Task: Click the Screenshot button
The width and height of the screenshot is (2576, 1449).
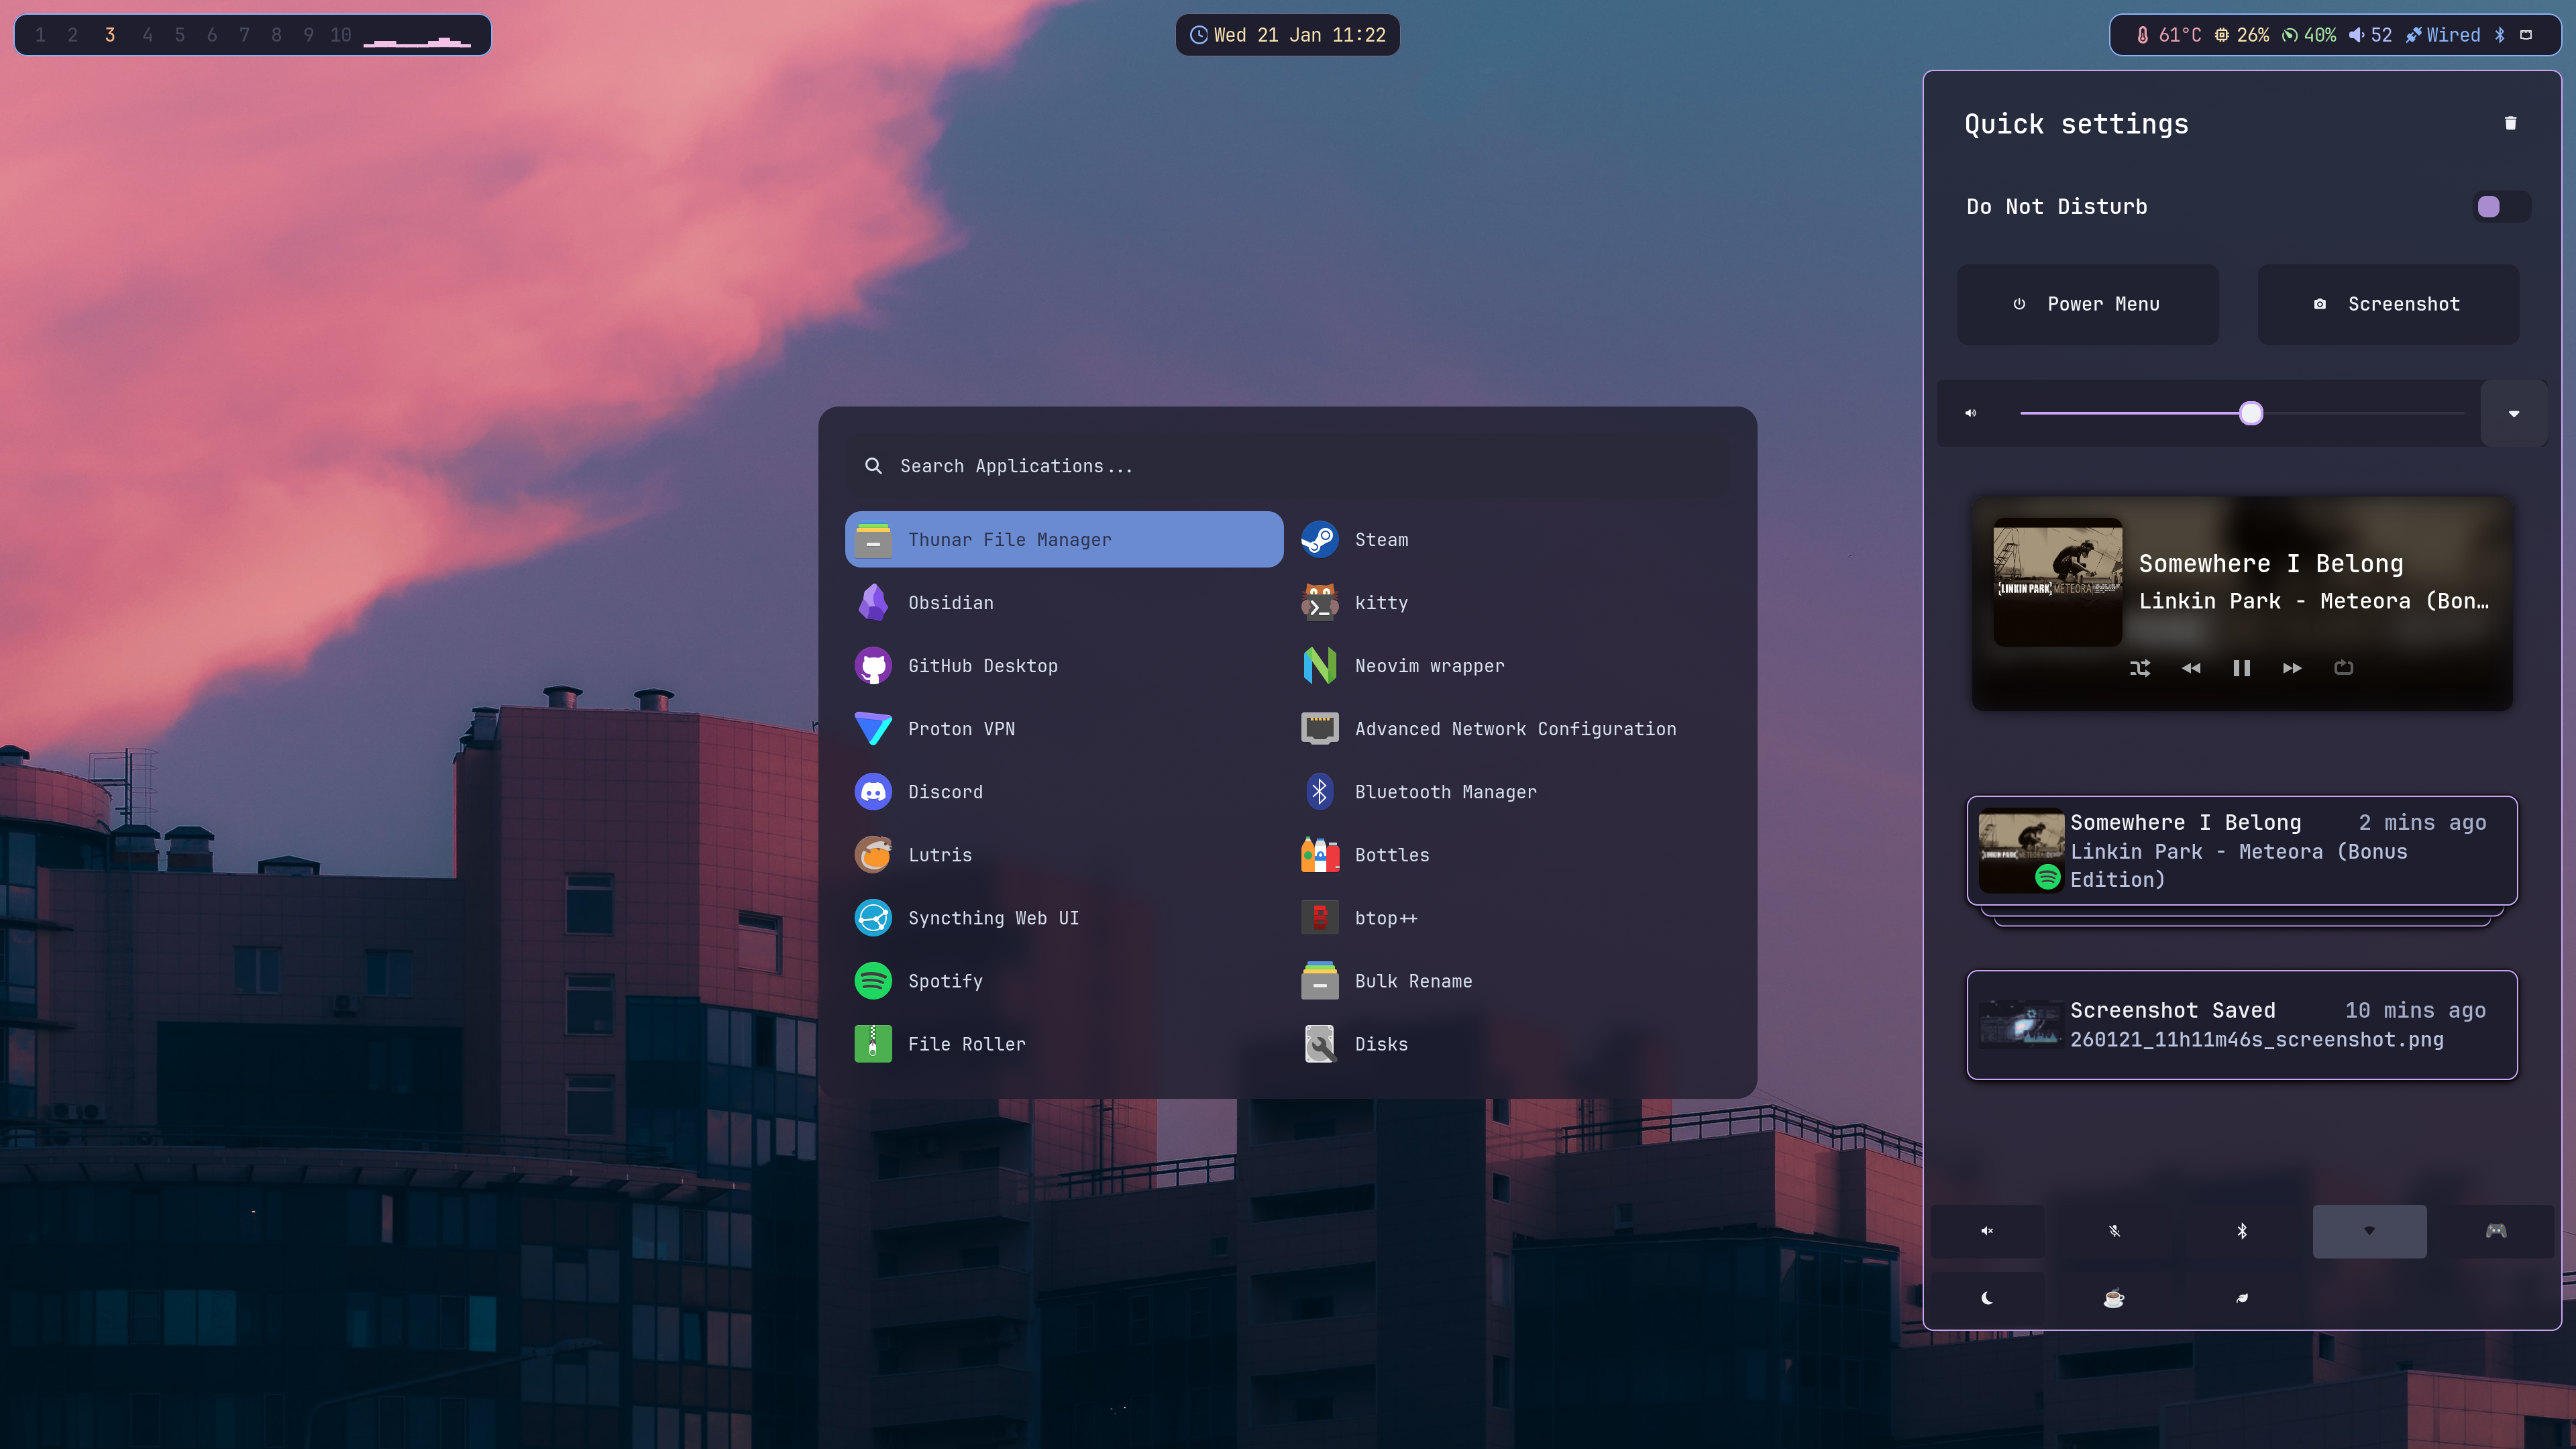Action: tap(2388, 304)
